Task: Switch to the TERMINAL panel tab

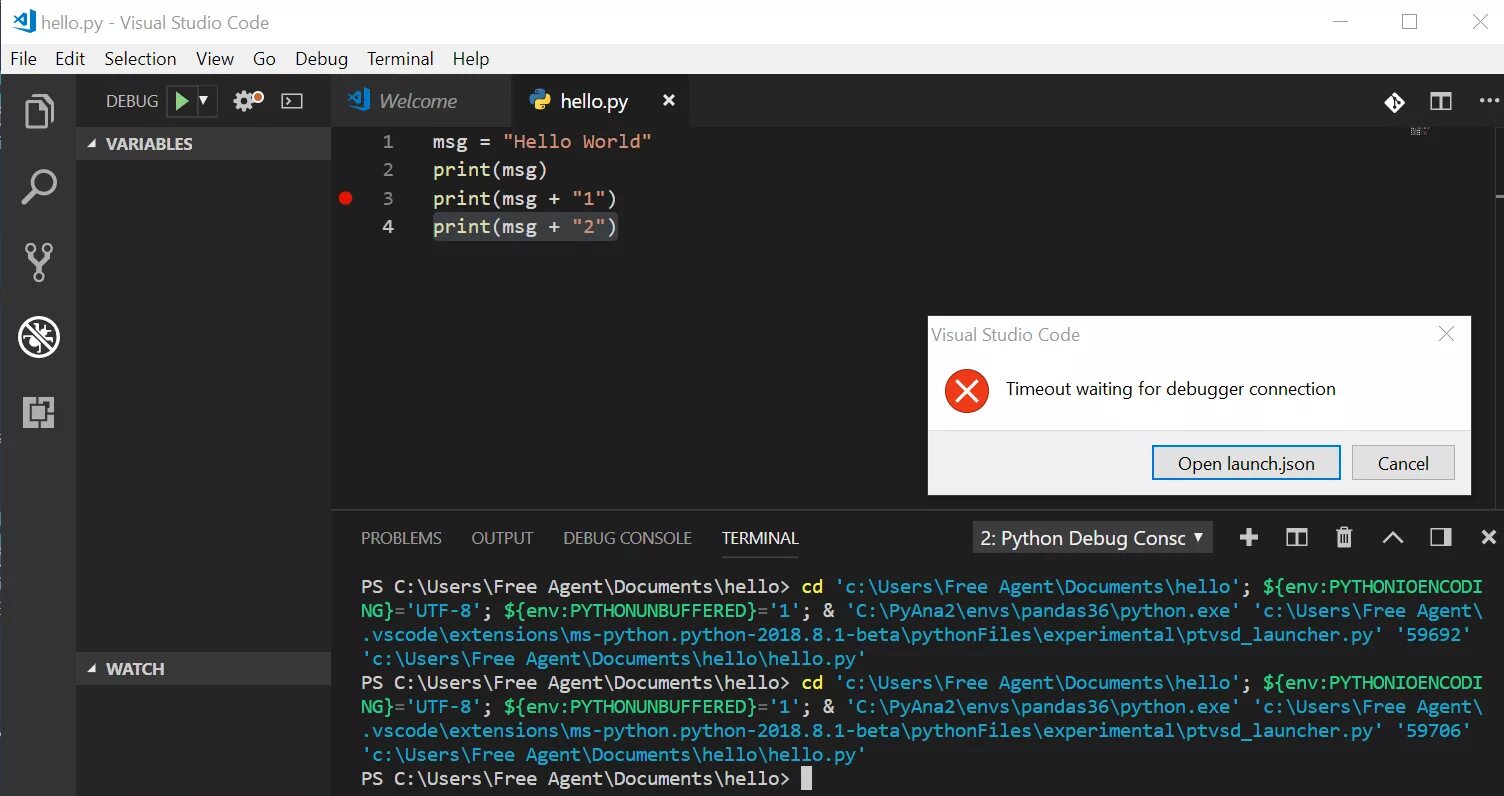Action: [x=760, y=538]
